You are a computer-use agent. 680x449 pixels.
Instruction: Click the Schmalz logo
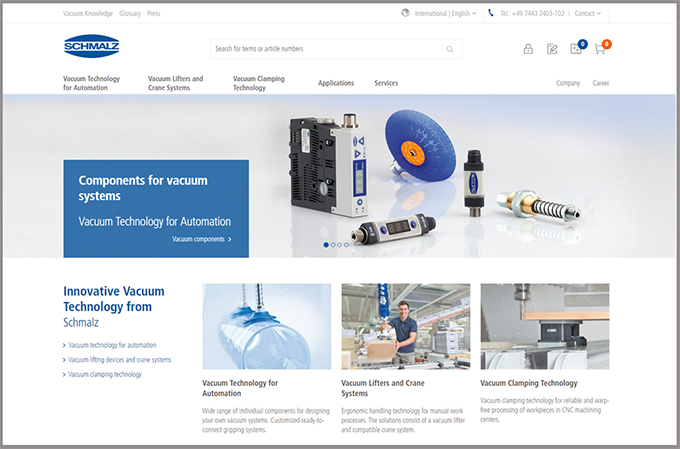click(x=91, y=47)
